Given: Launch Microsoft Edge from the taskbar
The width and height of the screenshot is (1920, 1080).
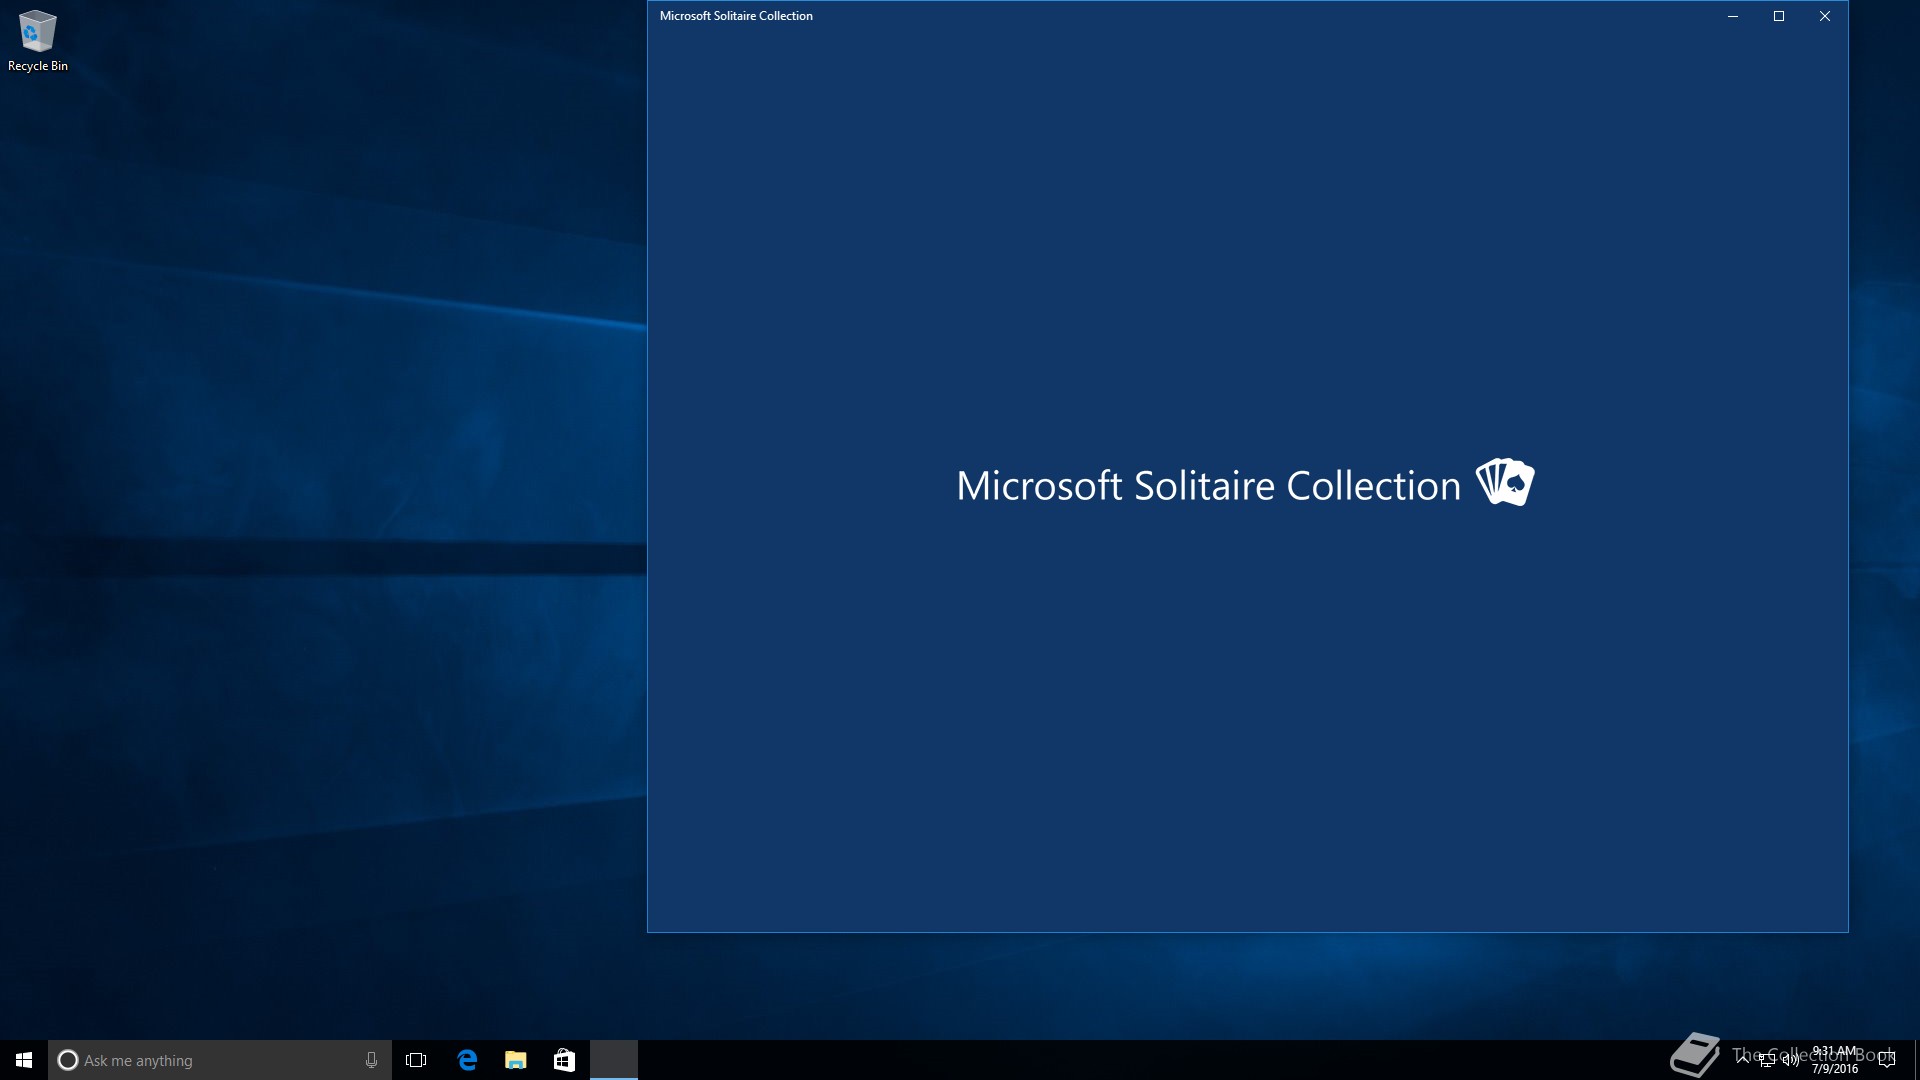Looking at the screenshot, I should (467, 1060).
